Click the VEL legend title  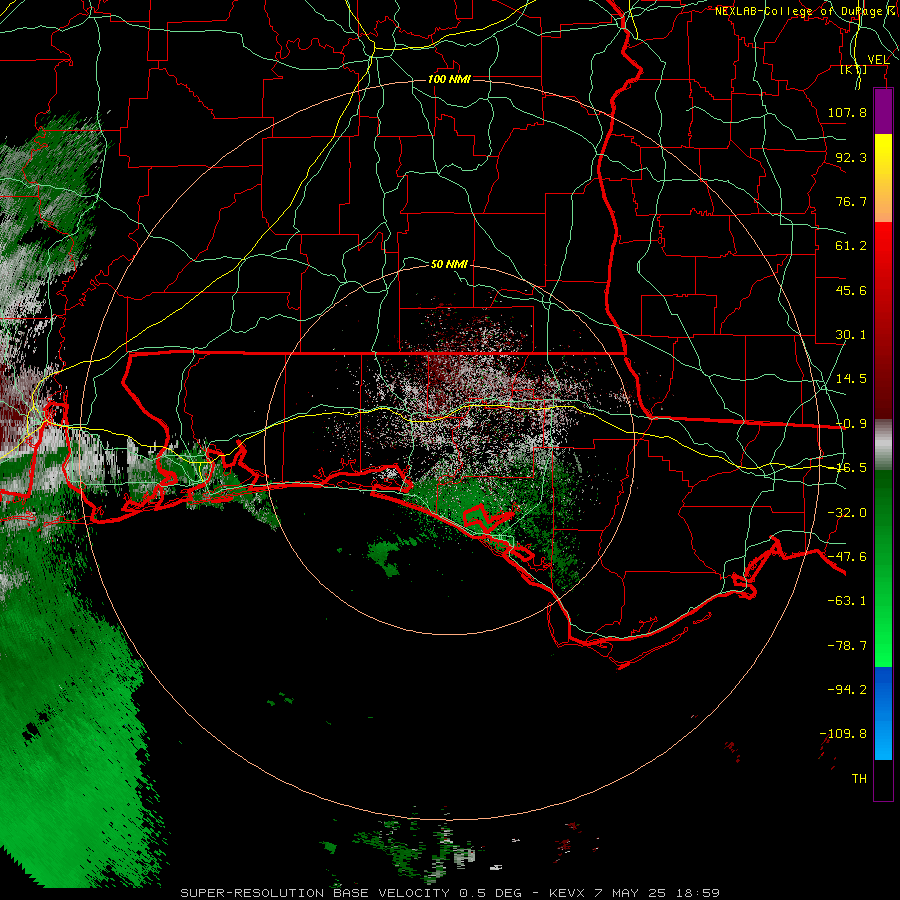878,60
